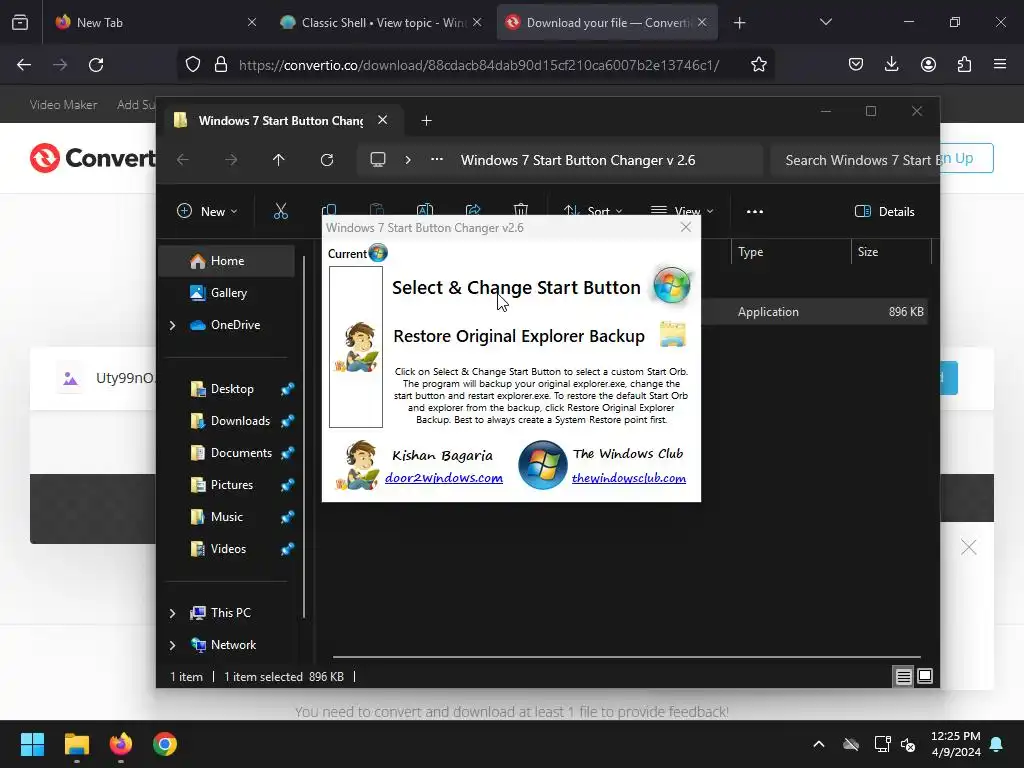Image resolution: width=1024 pixels, height=768 pixels.
Task: Open the Firefox downloads panel
Action: (891, 64)
